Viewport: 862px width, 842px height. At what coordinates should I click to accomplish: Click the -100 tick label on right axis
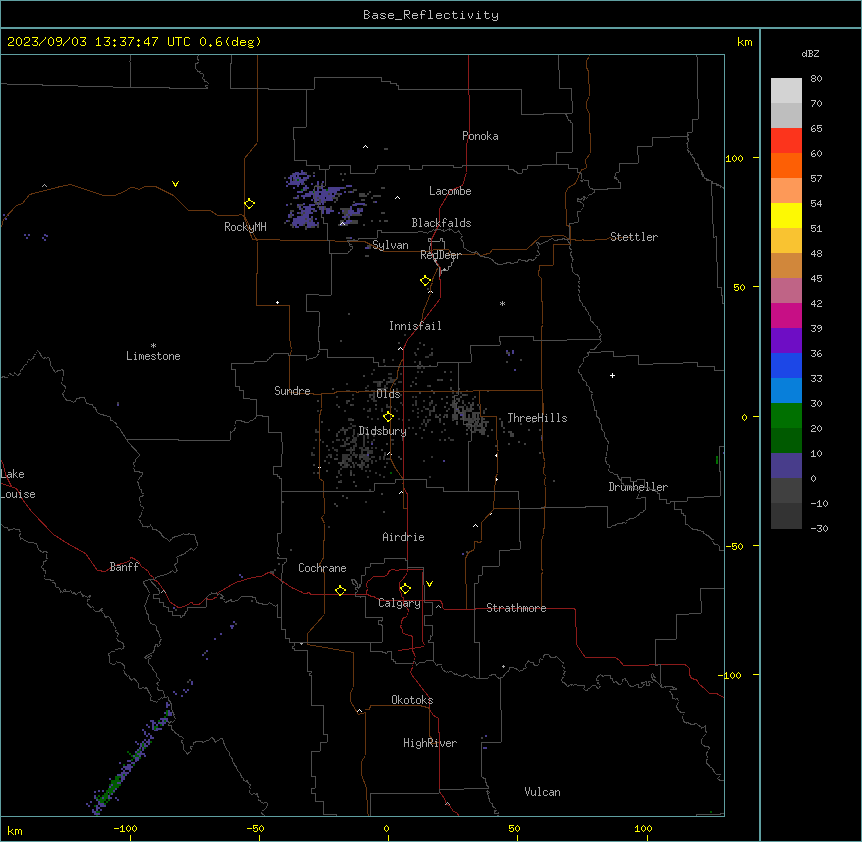[x=730, y=675]
